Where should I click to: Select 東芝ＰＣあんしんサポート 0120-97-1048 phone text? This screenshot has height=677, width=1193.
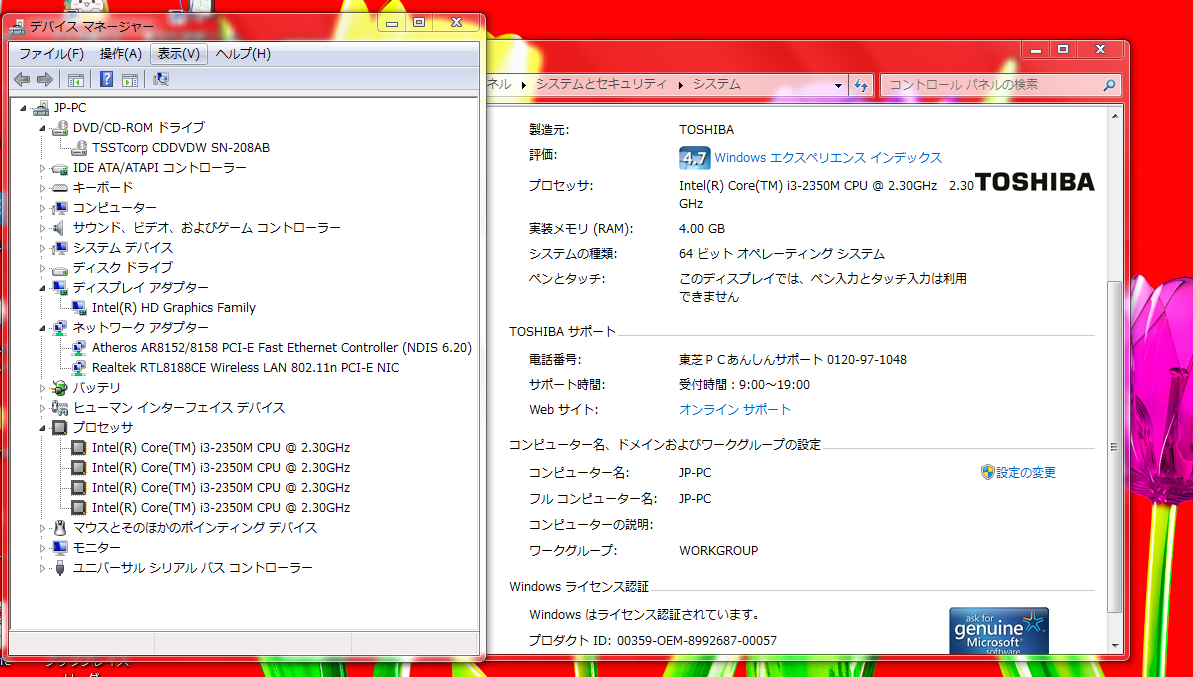(793, 360)
